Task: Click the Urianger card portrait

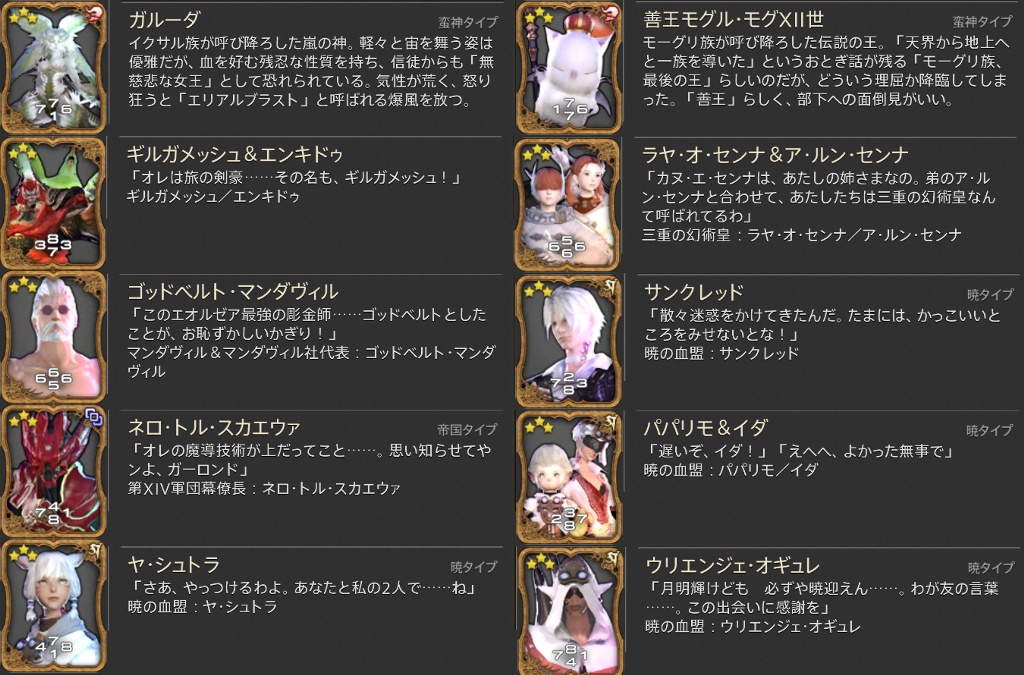Action: click(569, 612)
